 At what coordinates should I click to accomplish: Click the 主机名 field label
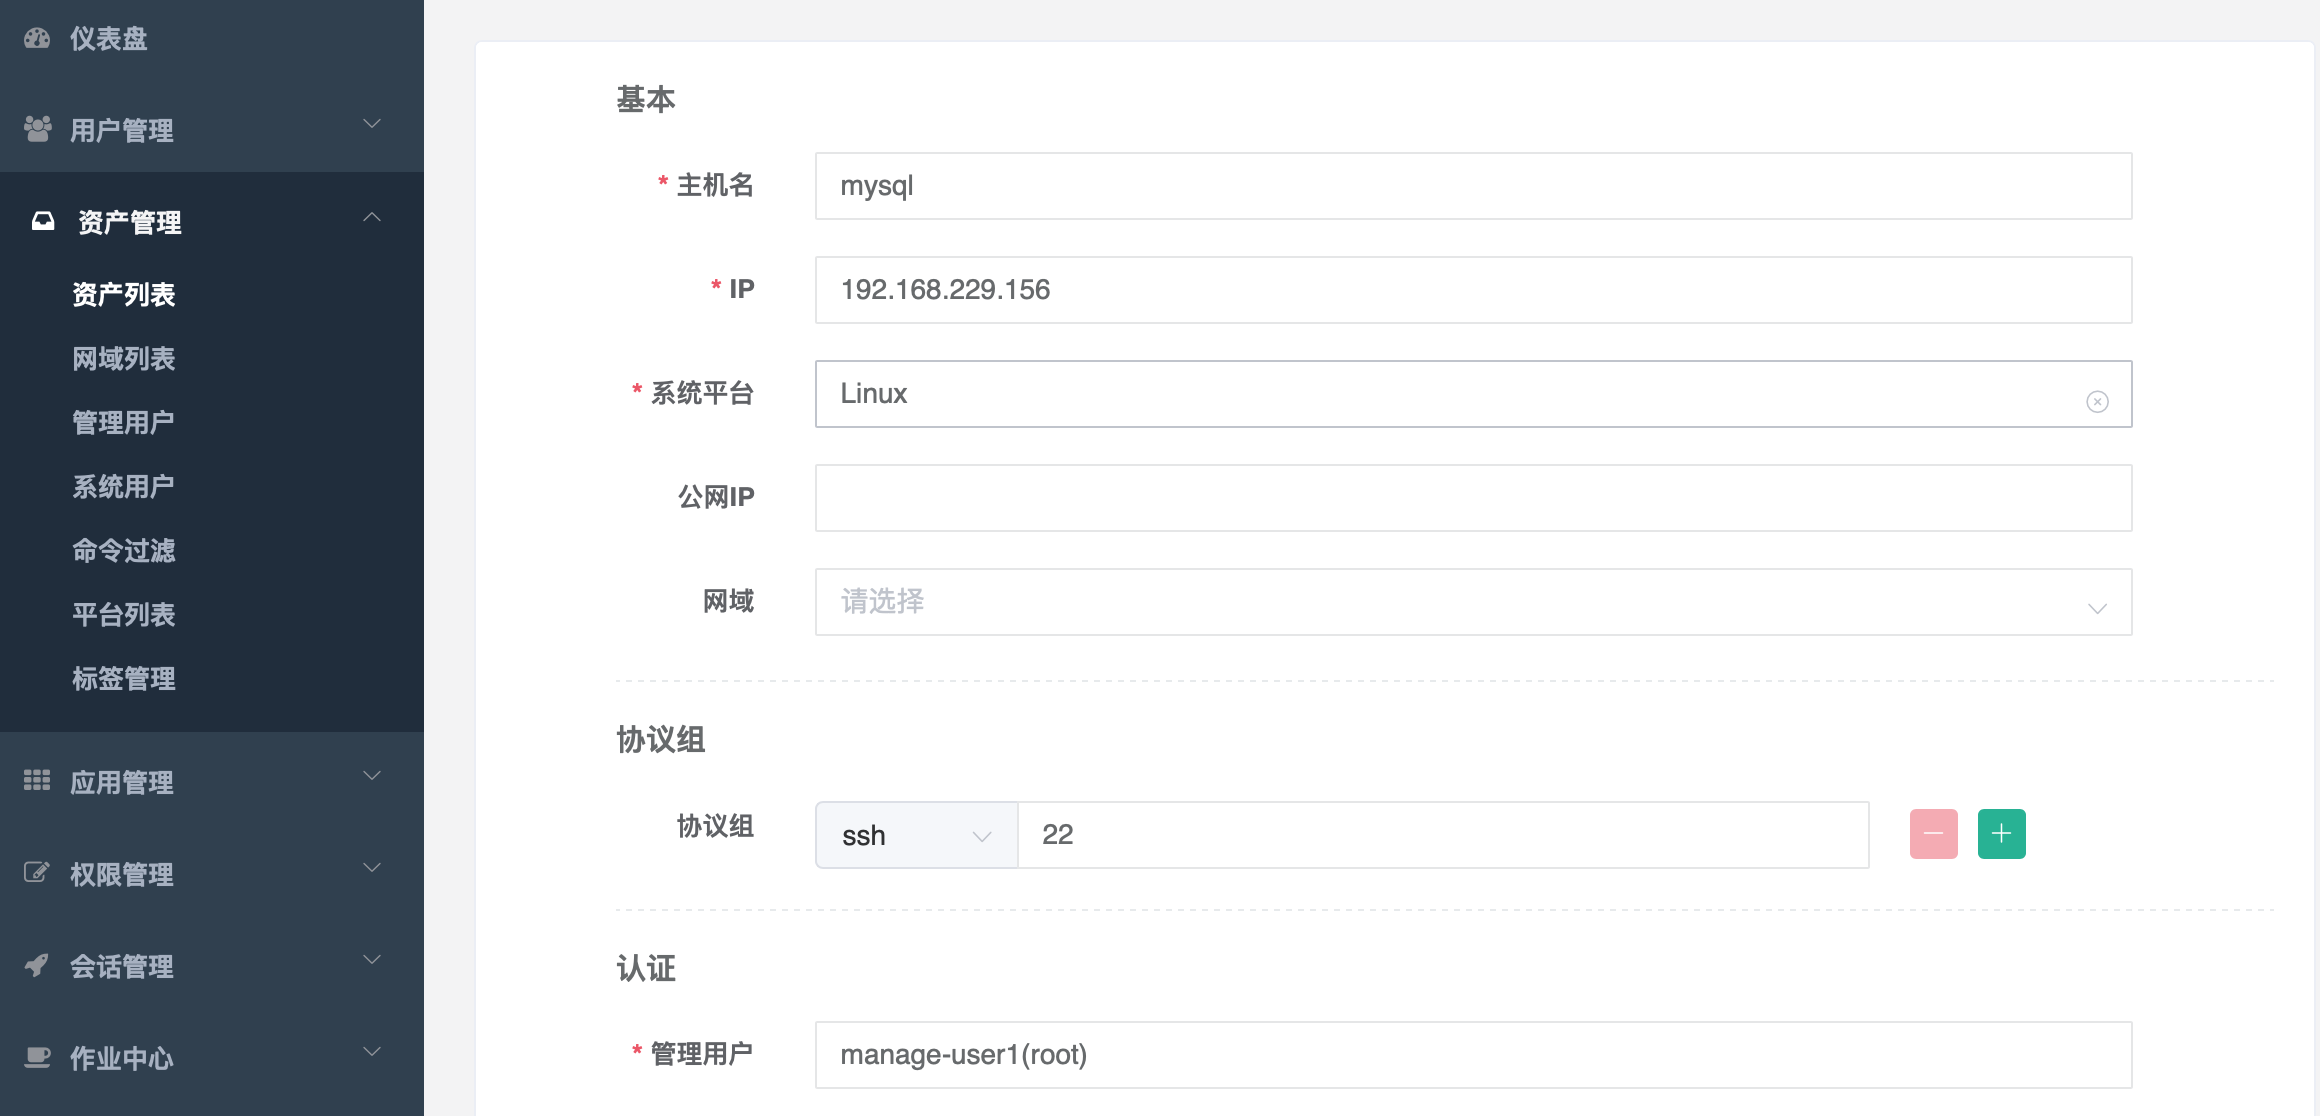point(715,185)
